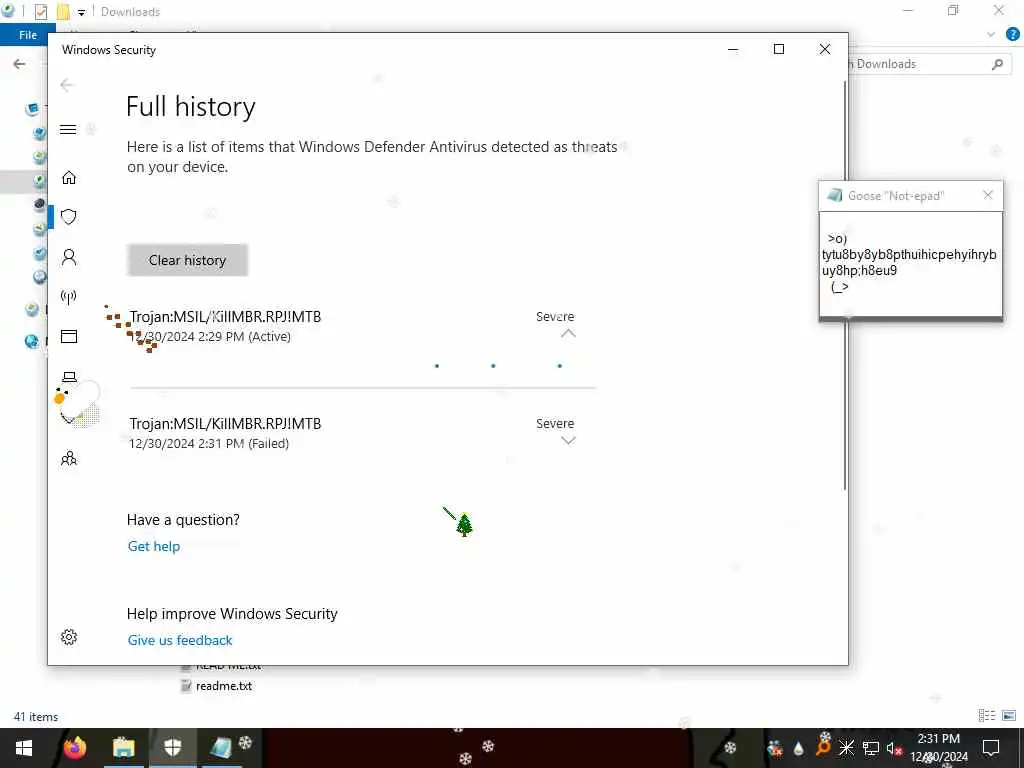1024x768 pixels.
Task: Open the Give us feedback link
Action: 180,640
